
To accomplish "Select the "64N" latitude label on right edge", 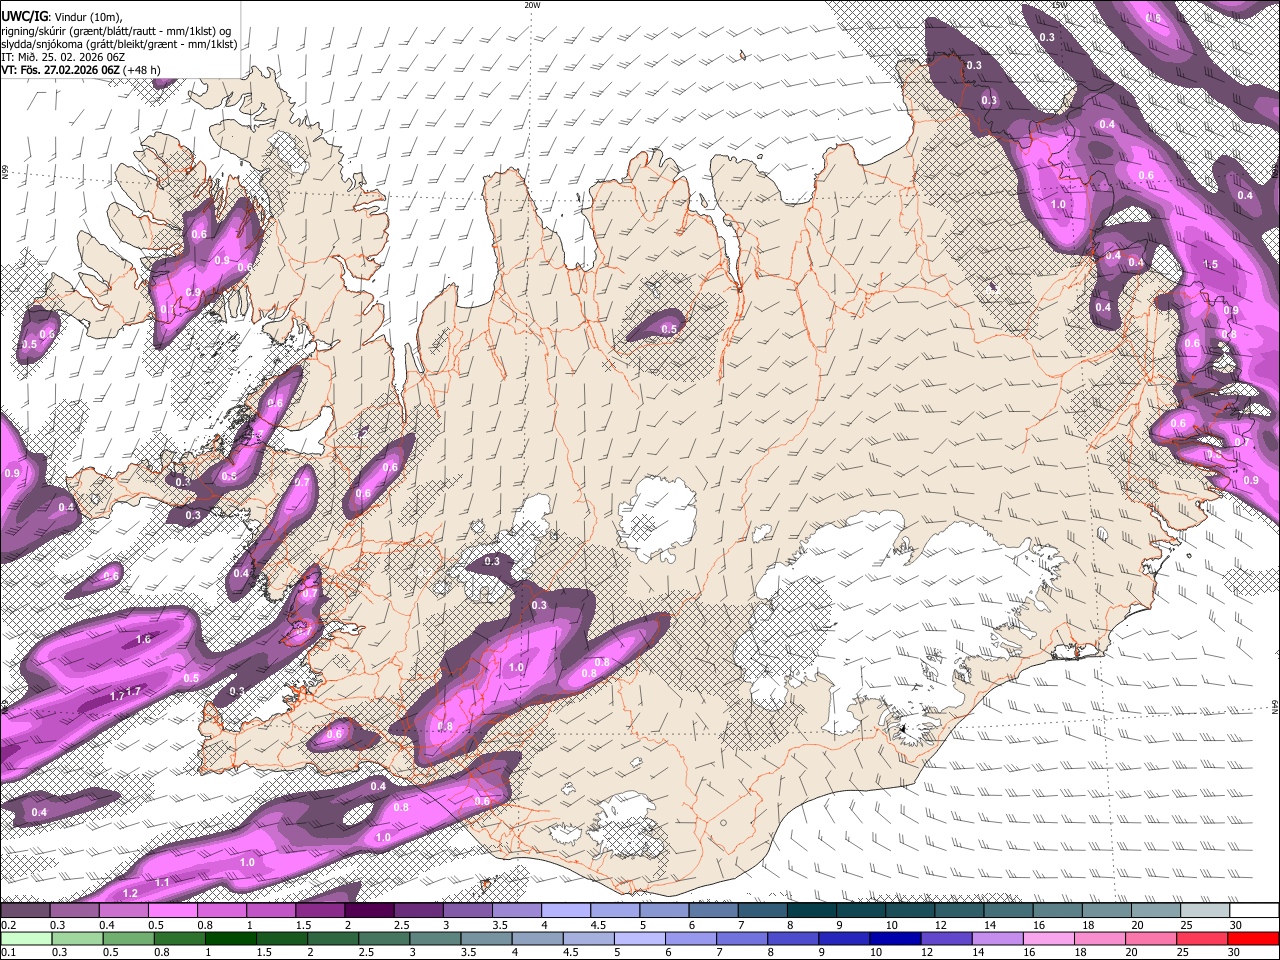I will pyautogui.click(x=1275, y=707).
